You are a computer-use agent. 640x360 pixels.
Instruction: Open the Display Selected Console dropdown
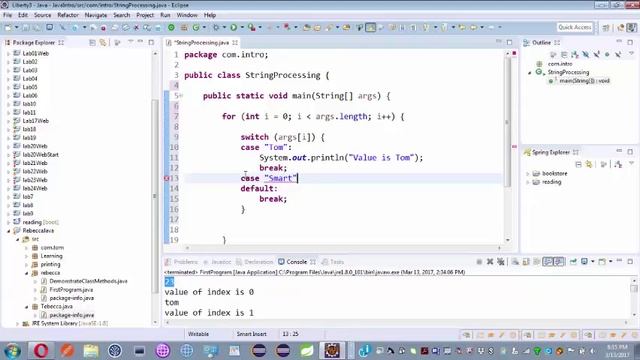point(593,262)
